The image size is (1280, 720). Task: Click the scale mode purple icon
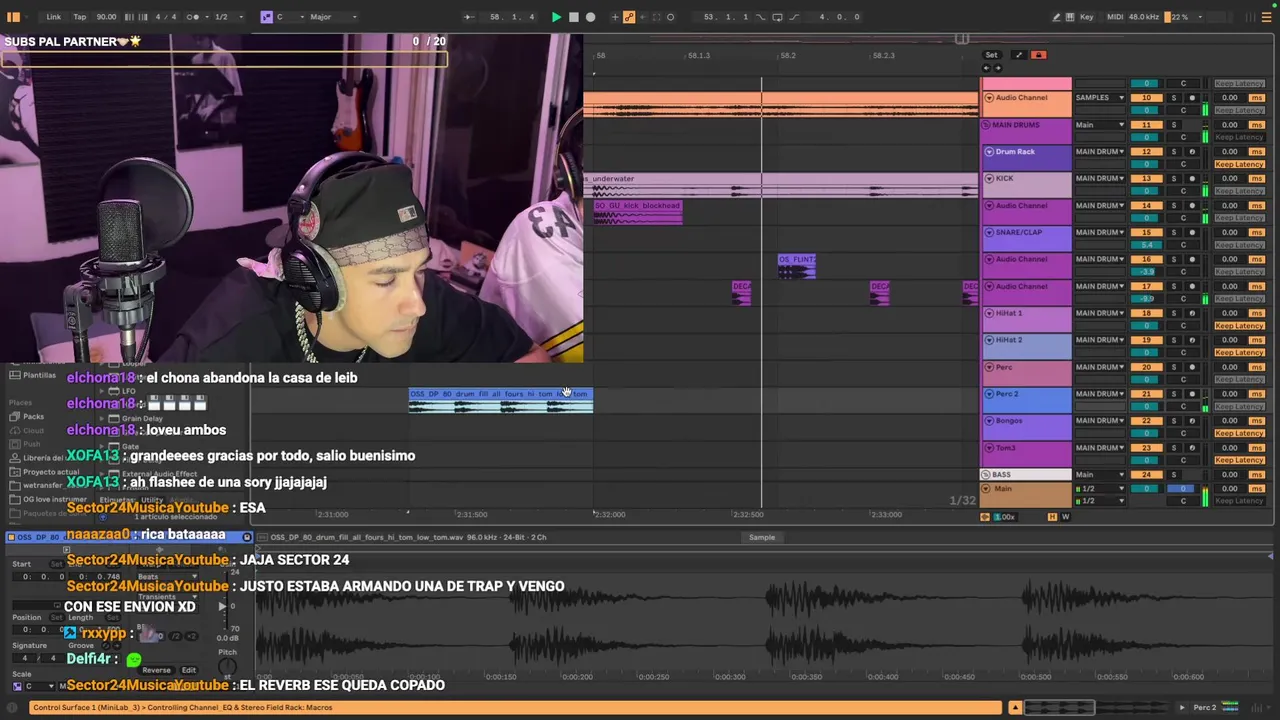click(266, 17)
